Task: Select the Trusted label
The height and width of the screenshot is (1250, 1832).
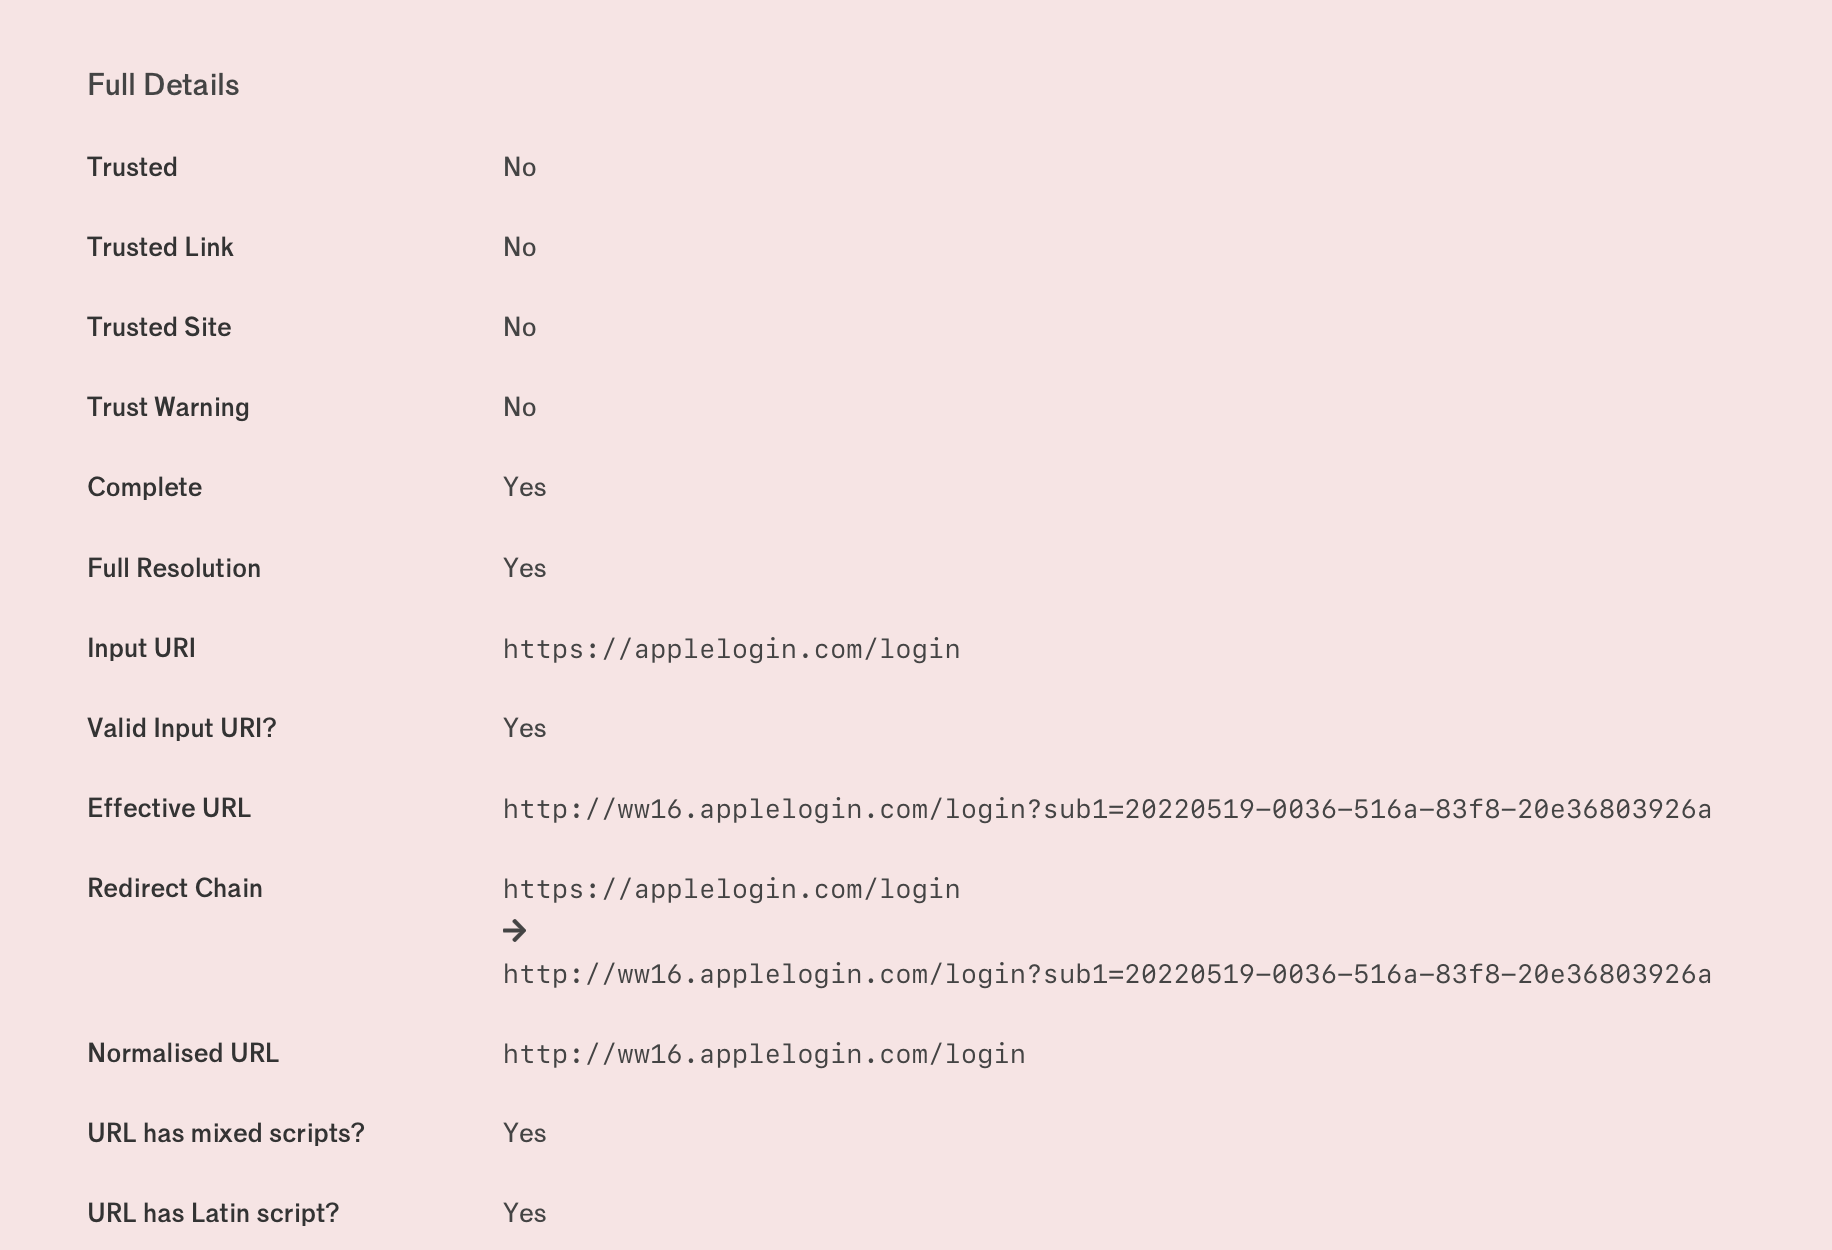Action: (132, 167)
